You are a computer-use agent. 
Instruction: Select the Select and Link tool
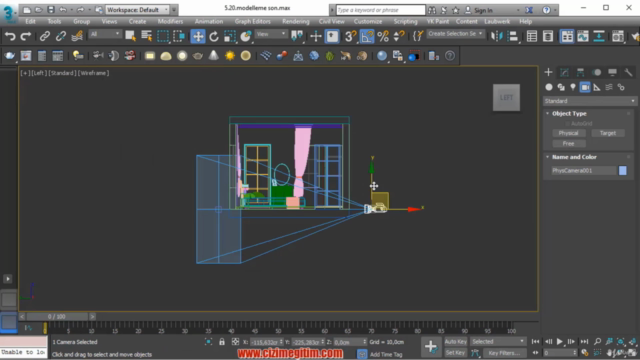coord(45,36)
